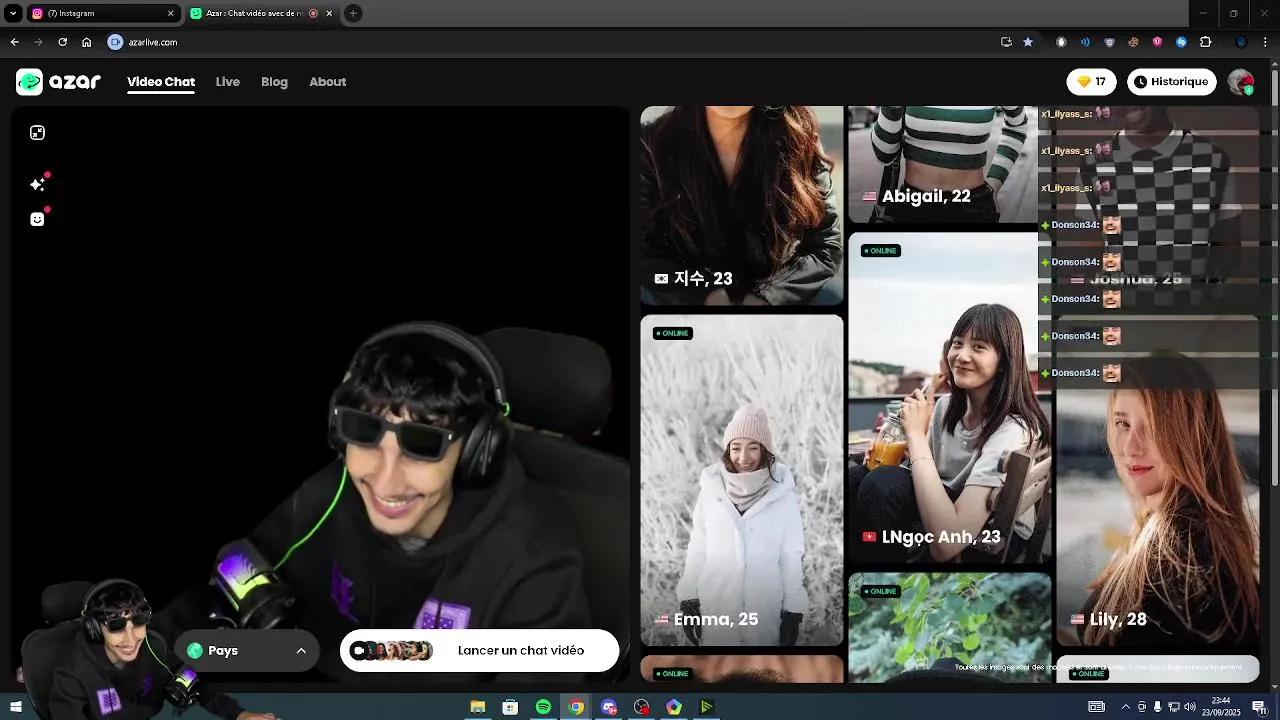Viewport: 1280px width, 720px height.
Task: Open Abigail, 22 profile card
Action: click(x=943, y=164)
